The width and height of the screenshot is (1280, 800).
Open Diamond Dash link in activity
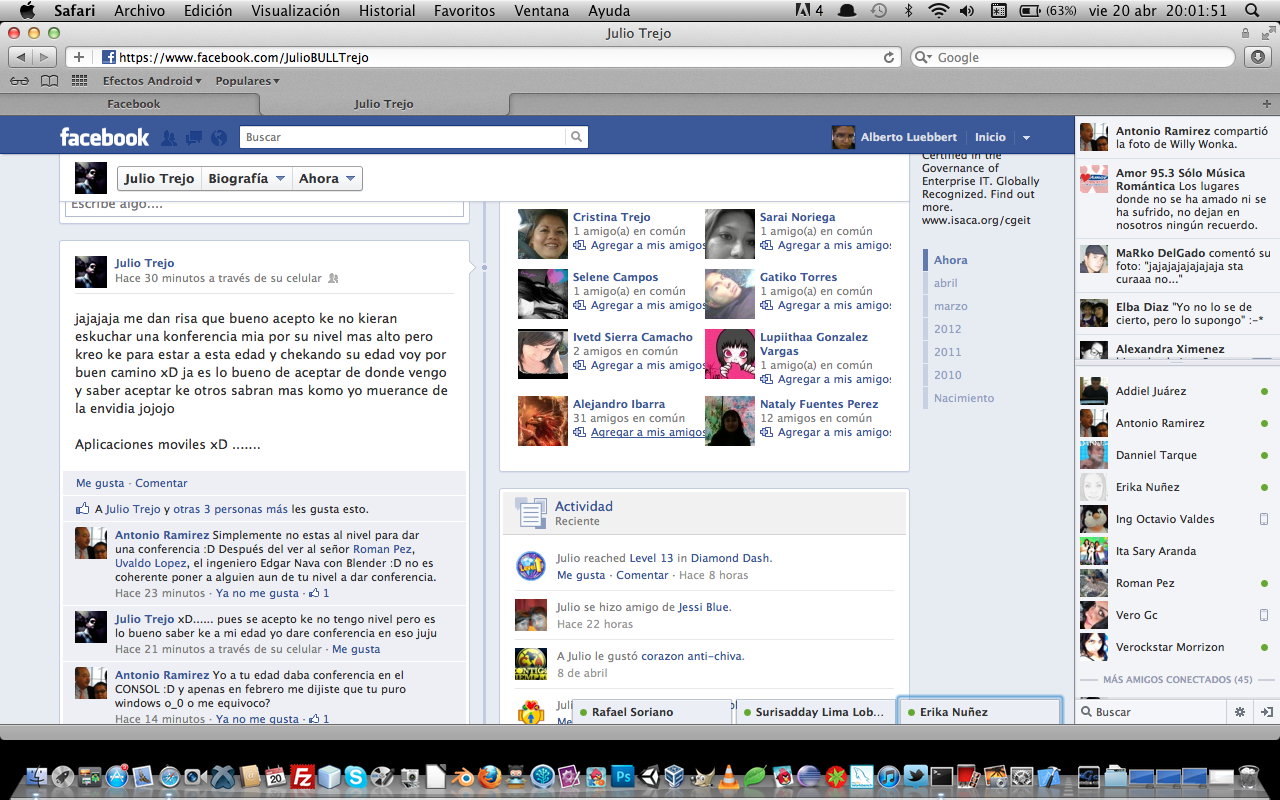click(730, 558)
